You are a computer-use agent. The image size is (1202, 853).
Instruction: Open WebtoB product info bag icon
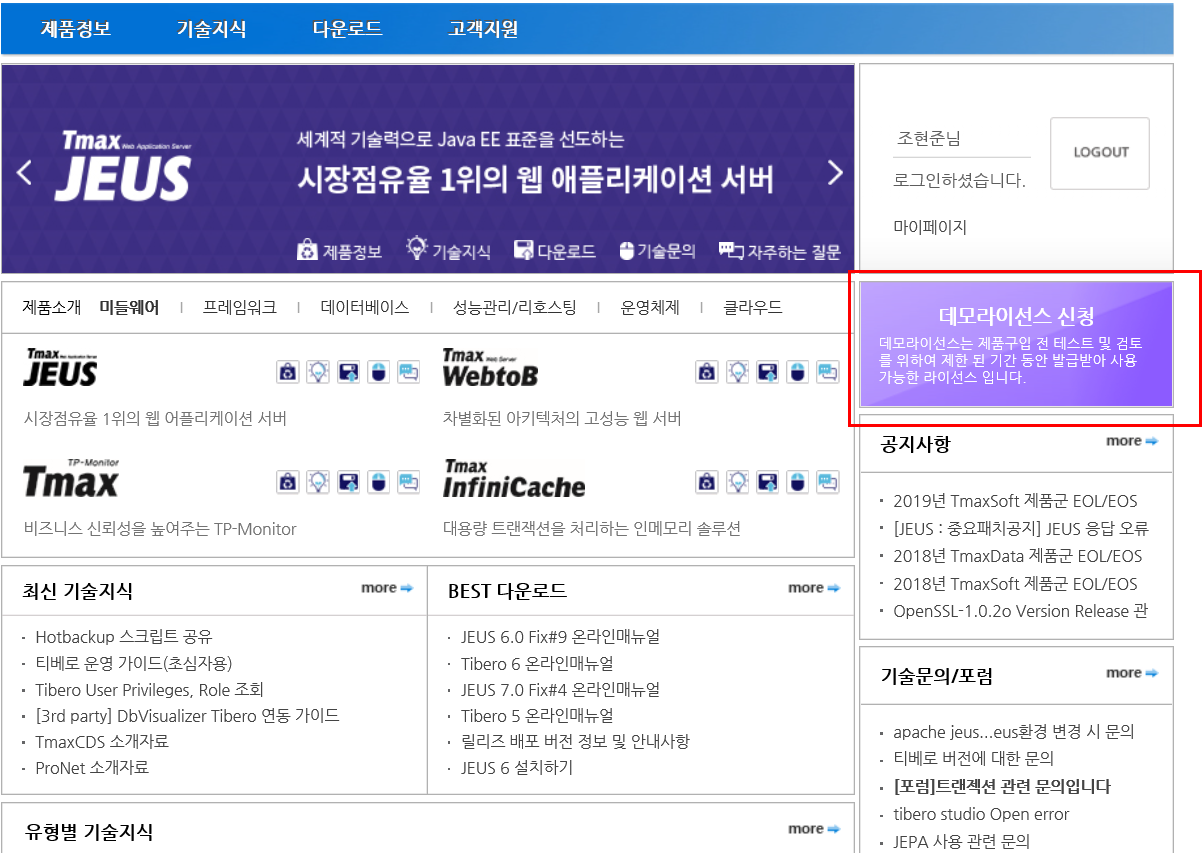(707, 372)
